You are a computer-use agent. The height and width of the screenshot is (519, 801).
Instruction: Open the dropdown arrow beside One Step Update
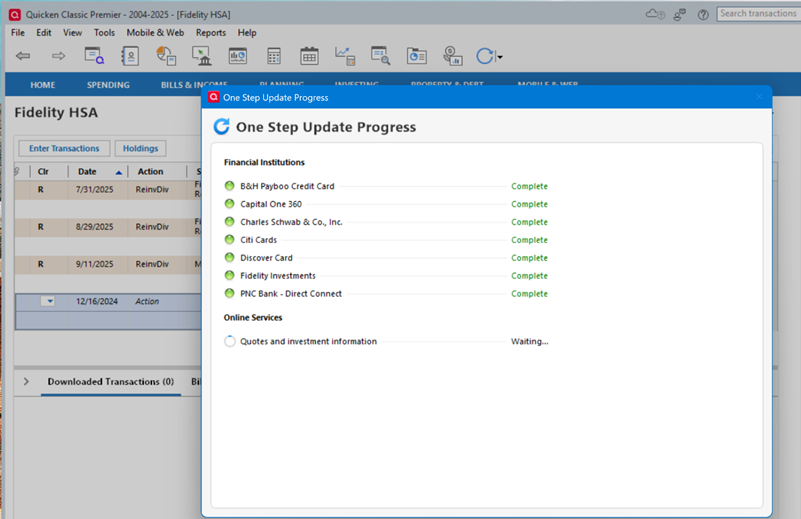pyautogui.click(x=500, y=57)
